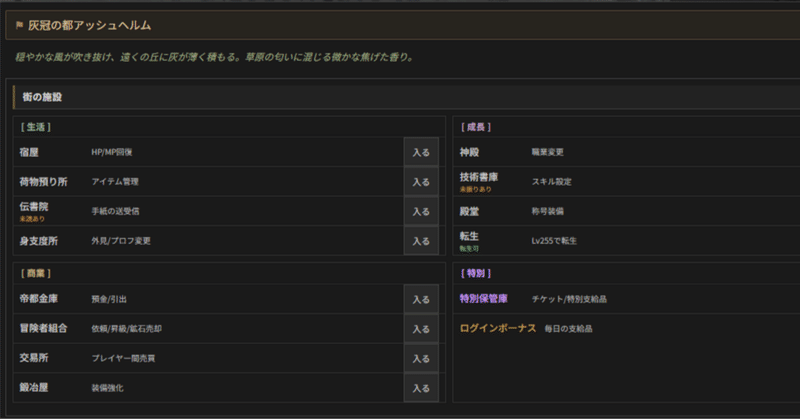Enter the 鍛冶屋 blacksmith
Image resolution: width=800 pixels, height=419 pixels.
point(421,388)
